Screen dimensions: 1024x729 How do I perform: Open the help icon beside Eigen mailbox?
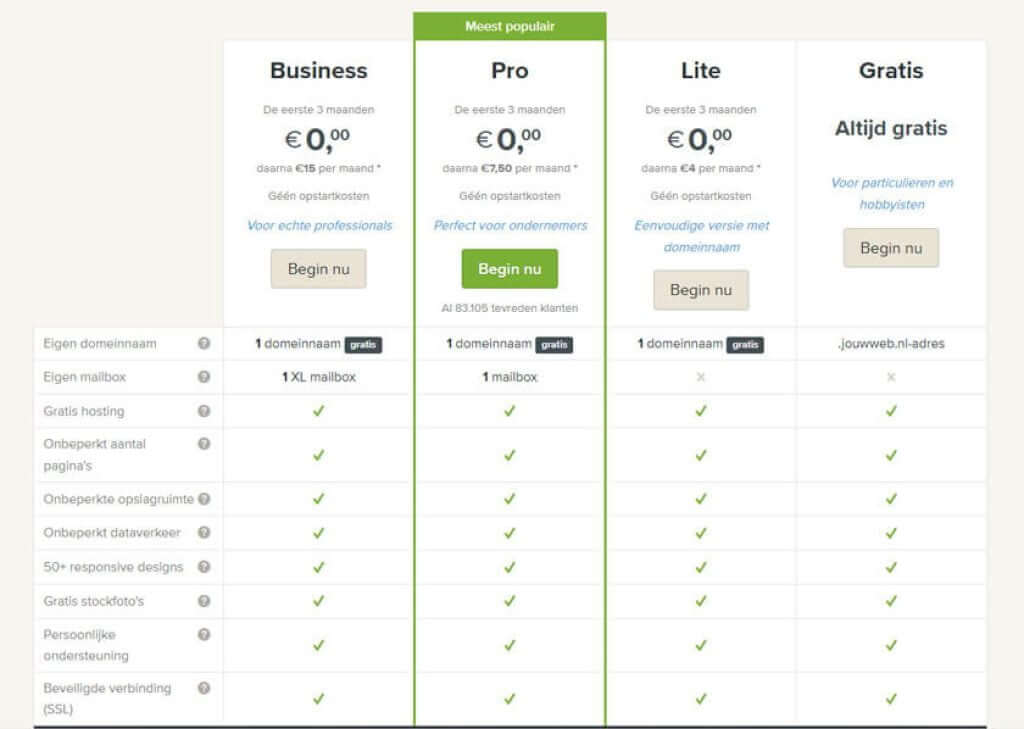[204, 377]
